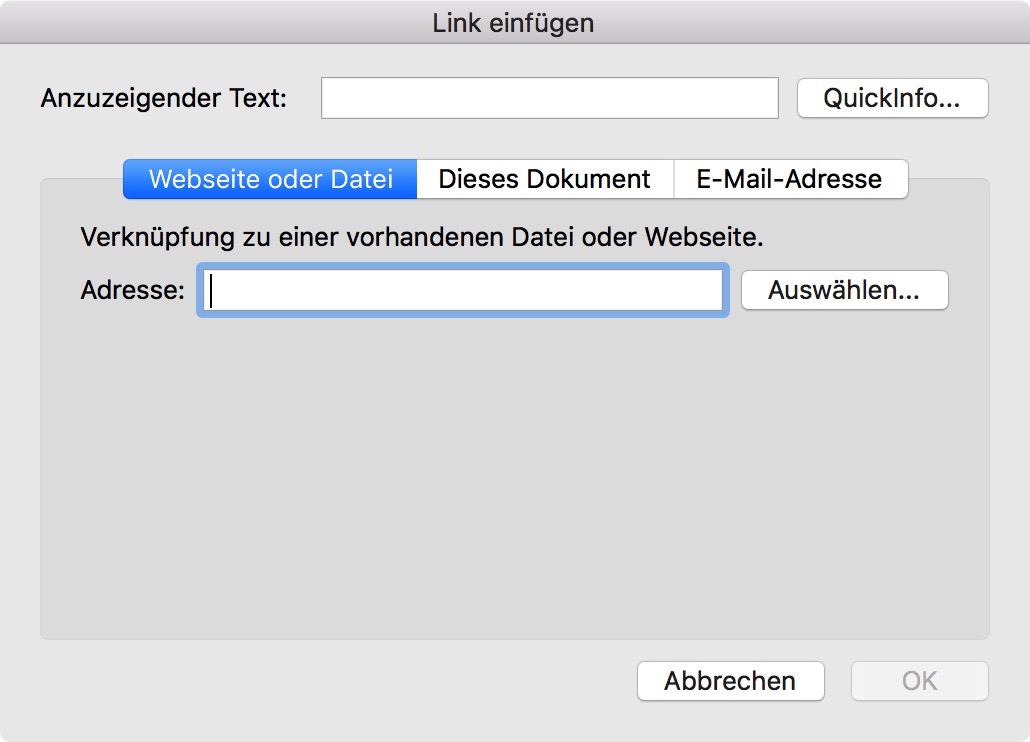1030x742 pixels.
Task: Click the Anzuzeigender Text label
Action: pos(164,99)
